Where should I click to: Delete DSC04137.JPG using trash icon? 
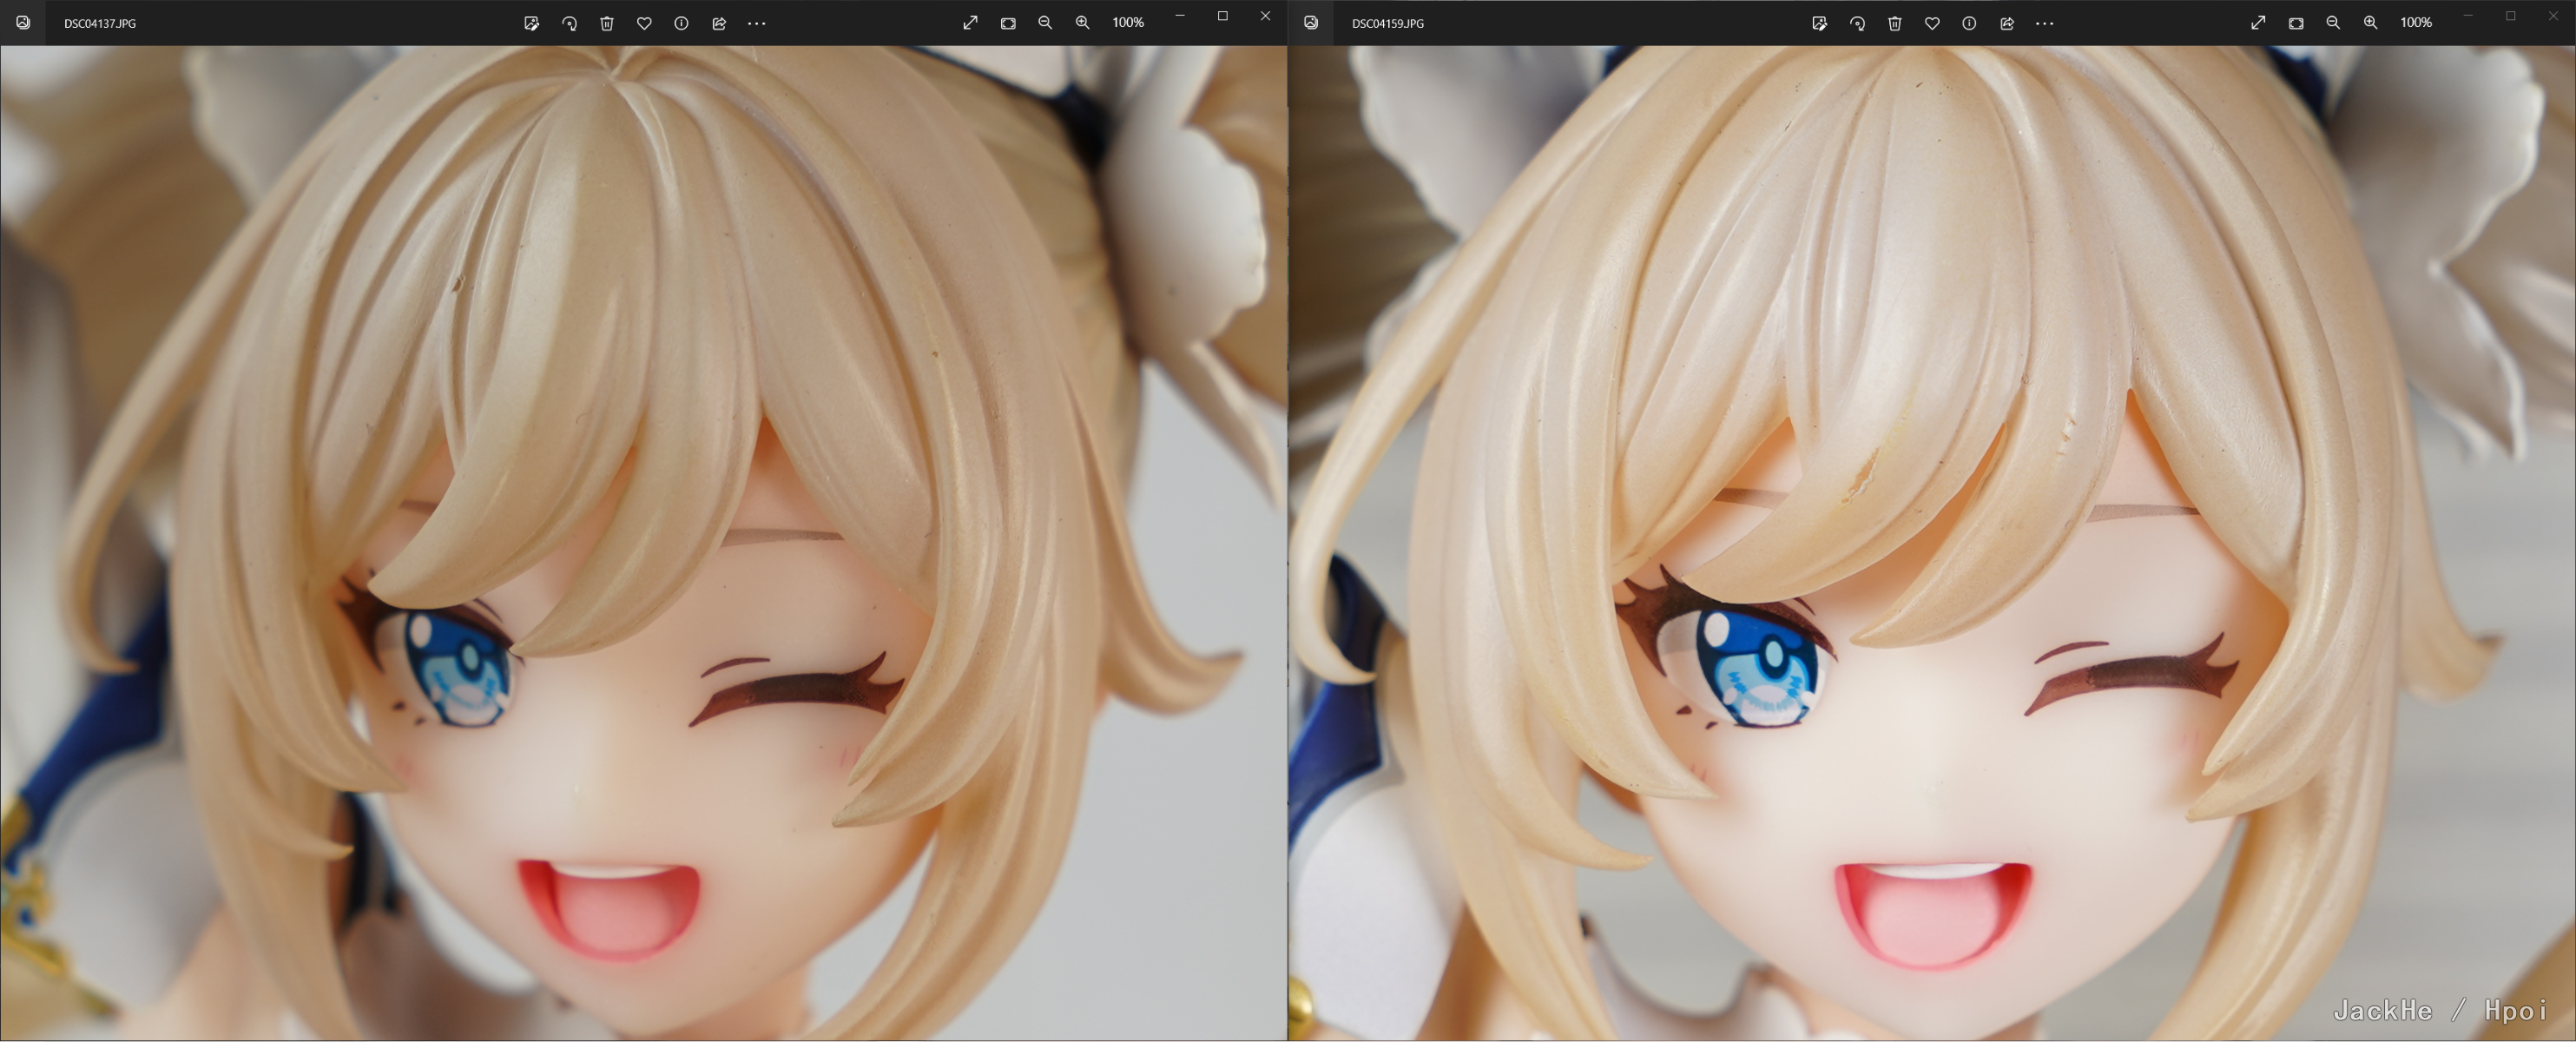pos(606,23)
